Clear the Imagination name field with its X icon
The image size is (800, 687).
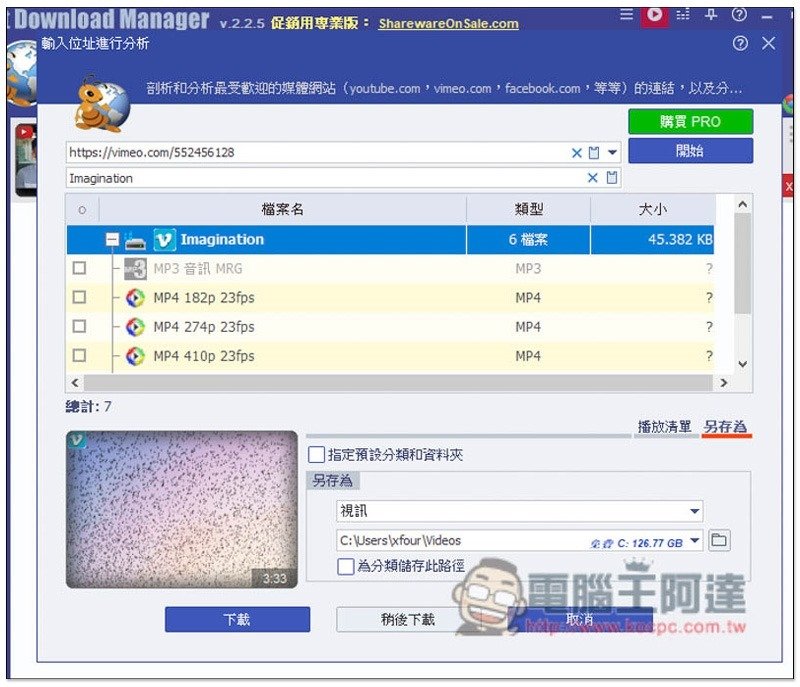592,177
